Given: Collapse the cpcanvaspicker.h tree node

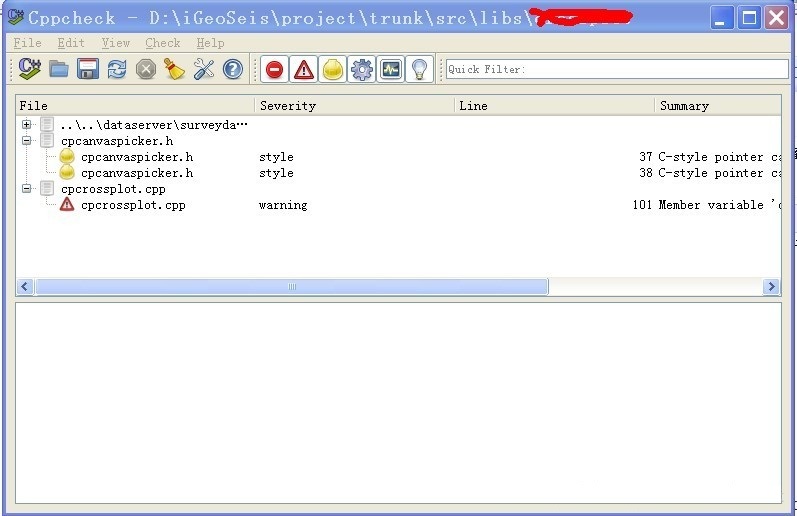Looking at the screenshot, I should pos(27,141).
